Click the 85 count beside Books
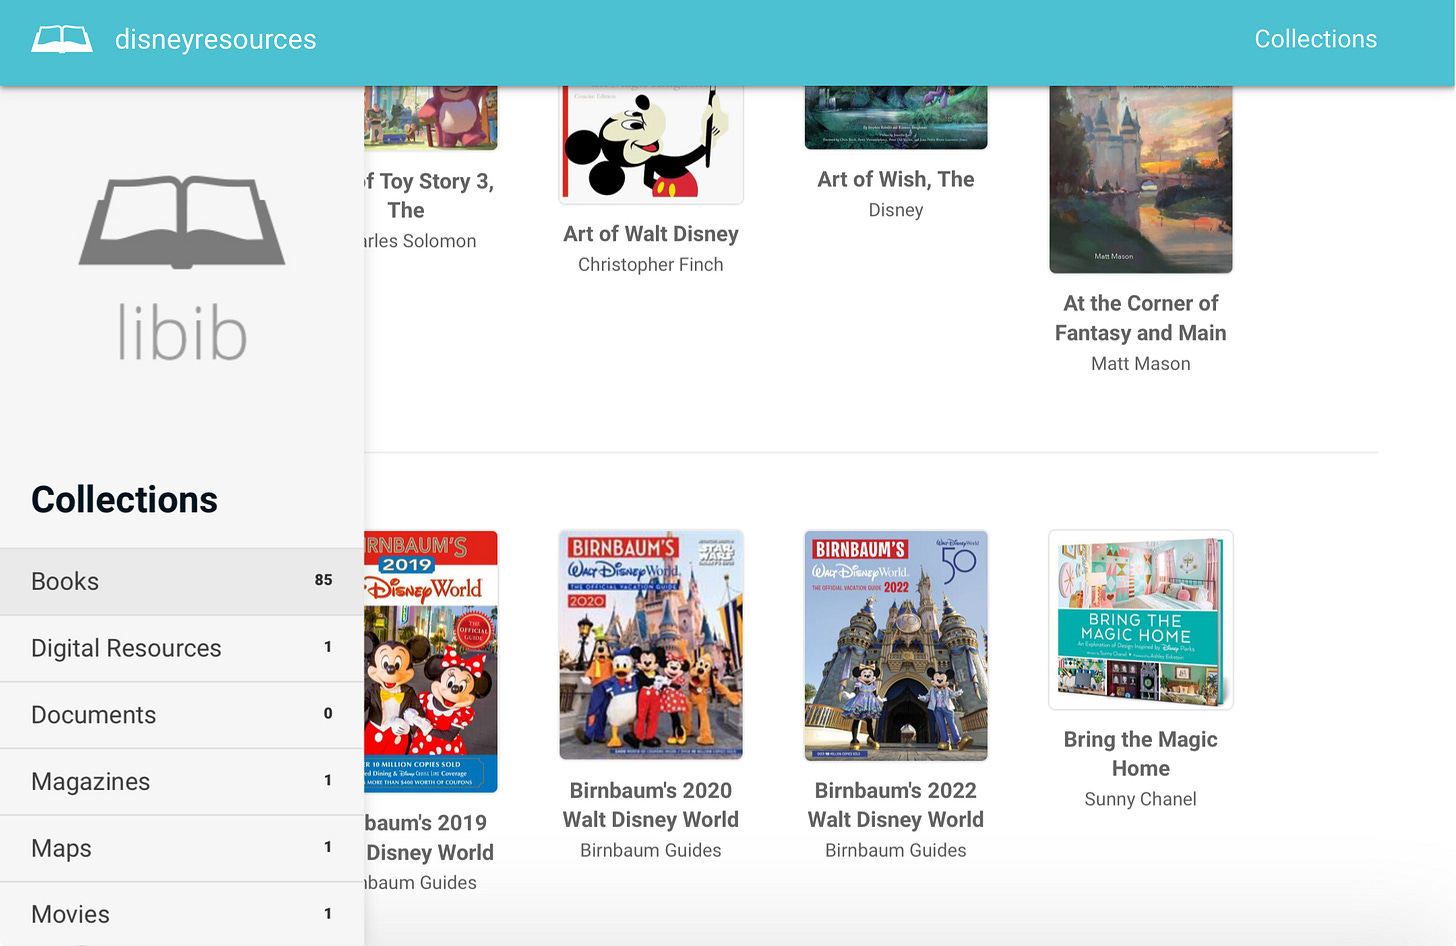This screenshot has height=946, width=1456. 323,580
